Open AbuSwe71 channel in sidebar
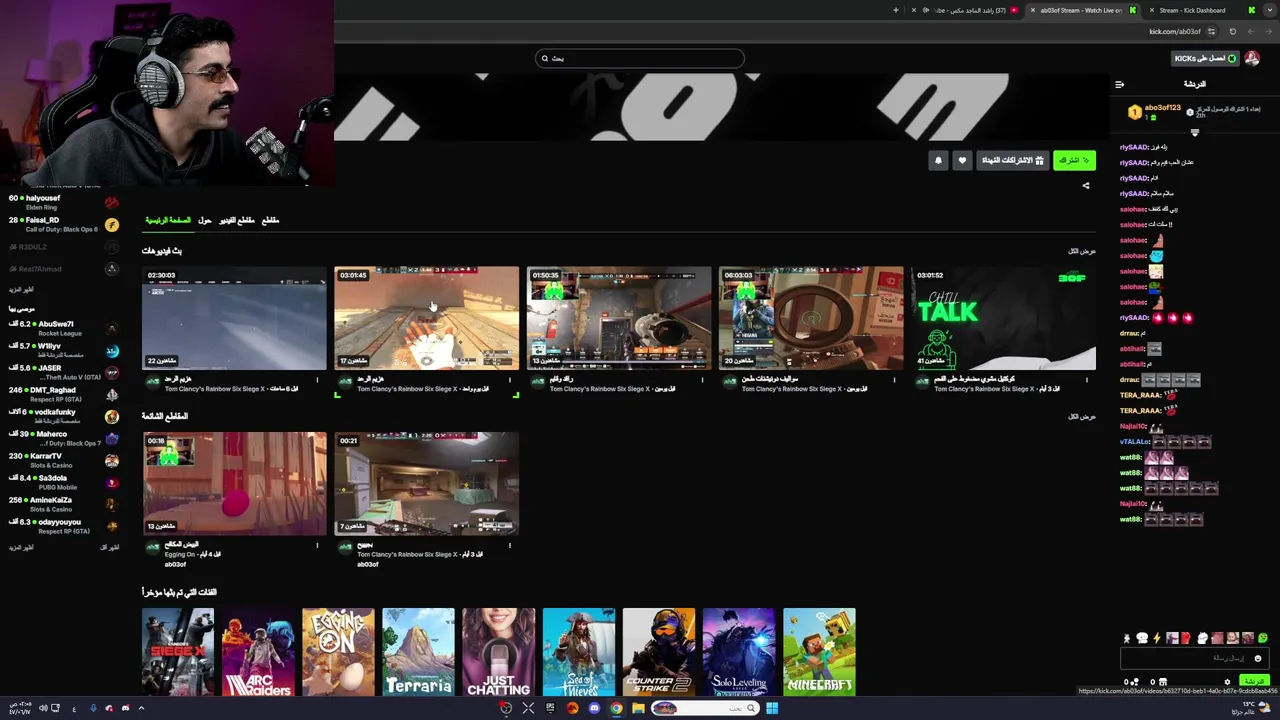The height and width of the screenshot is (720, 1280). click(x=62, y=328)
